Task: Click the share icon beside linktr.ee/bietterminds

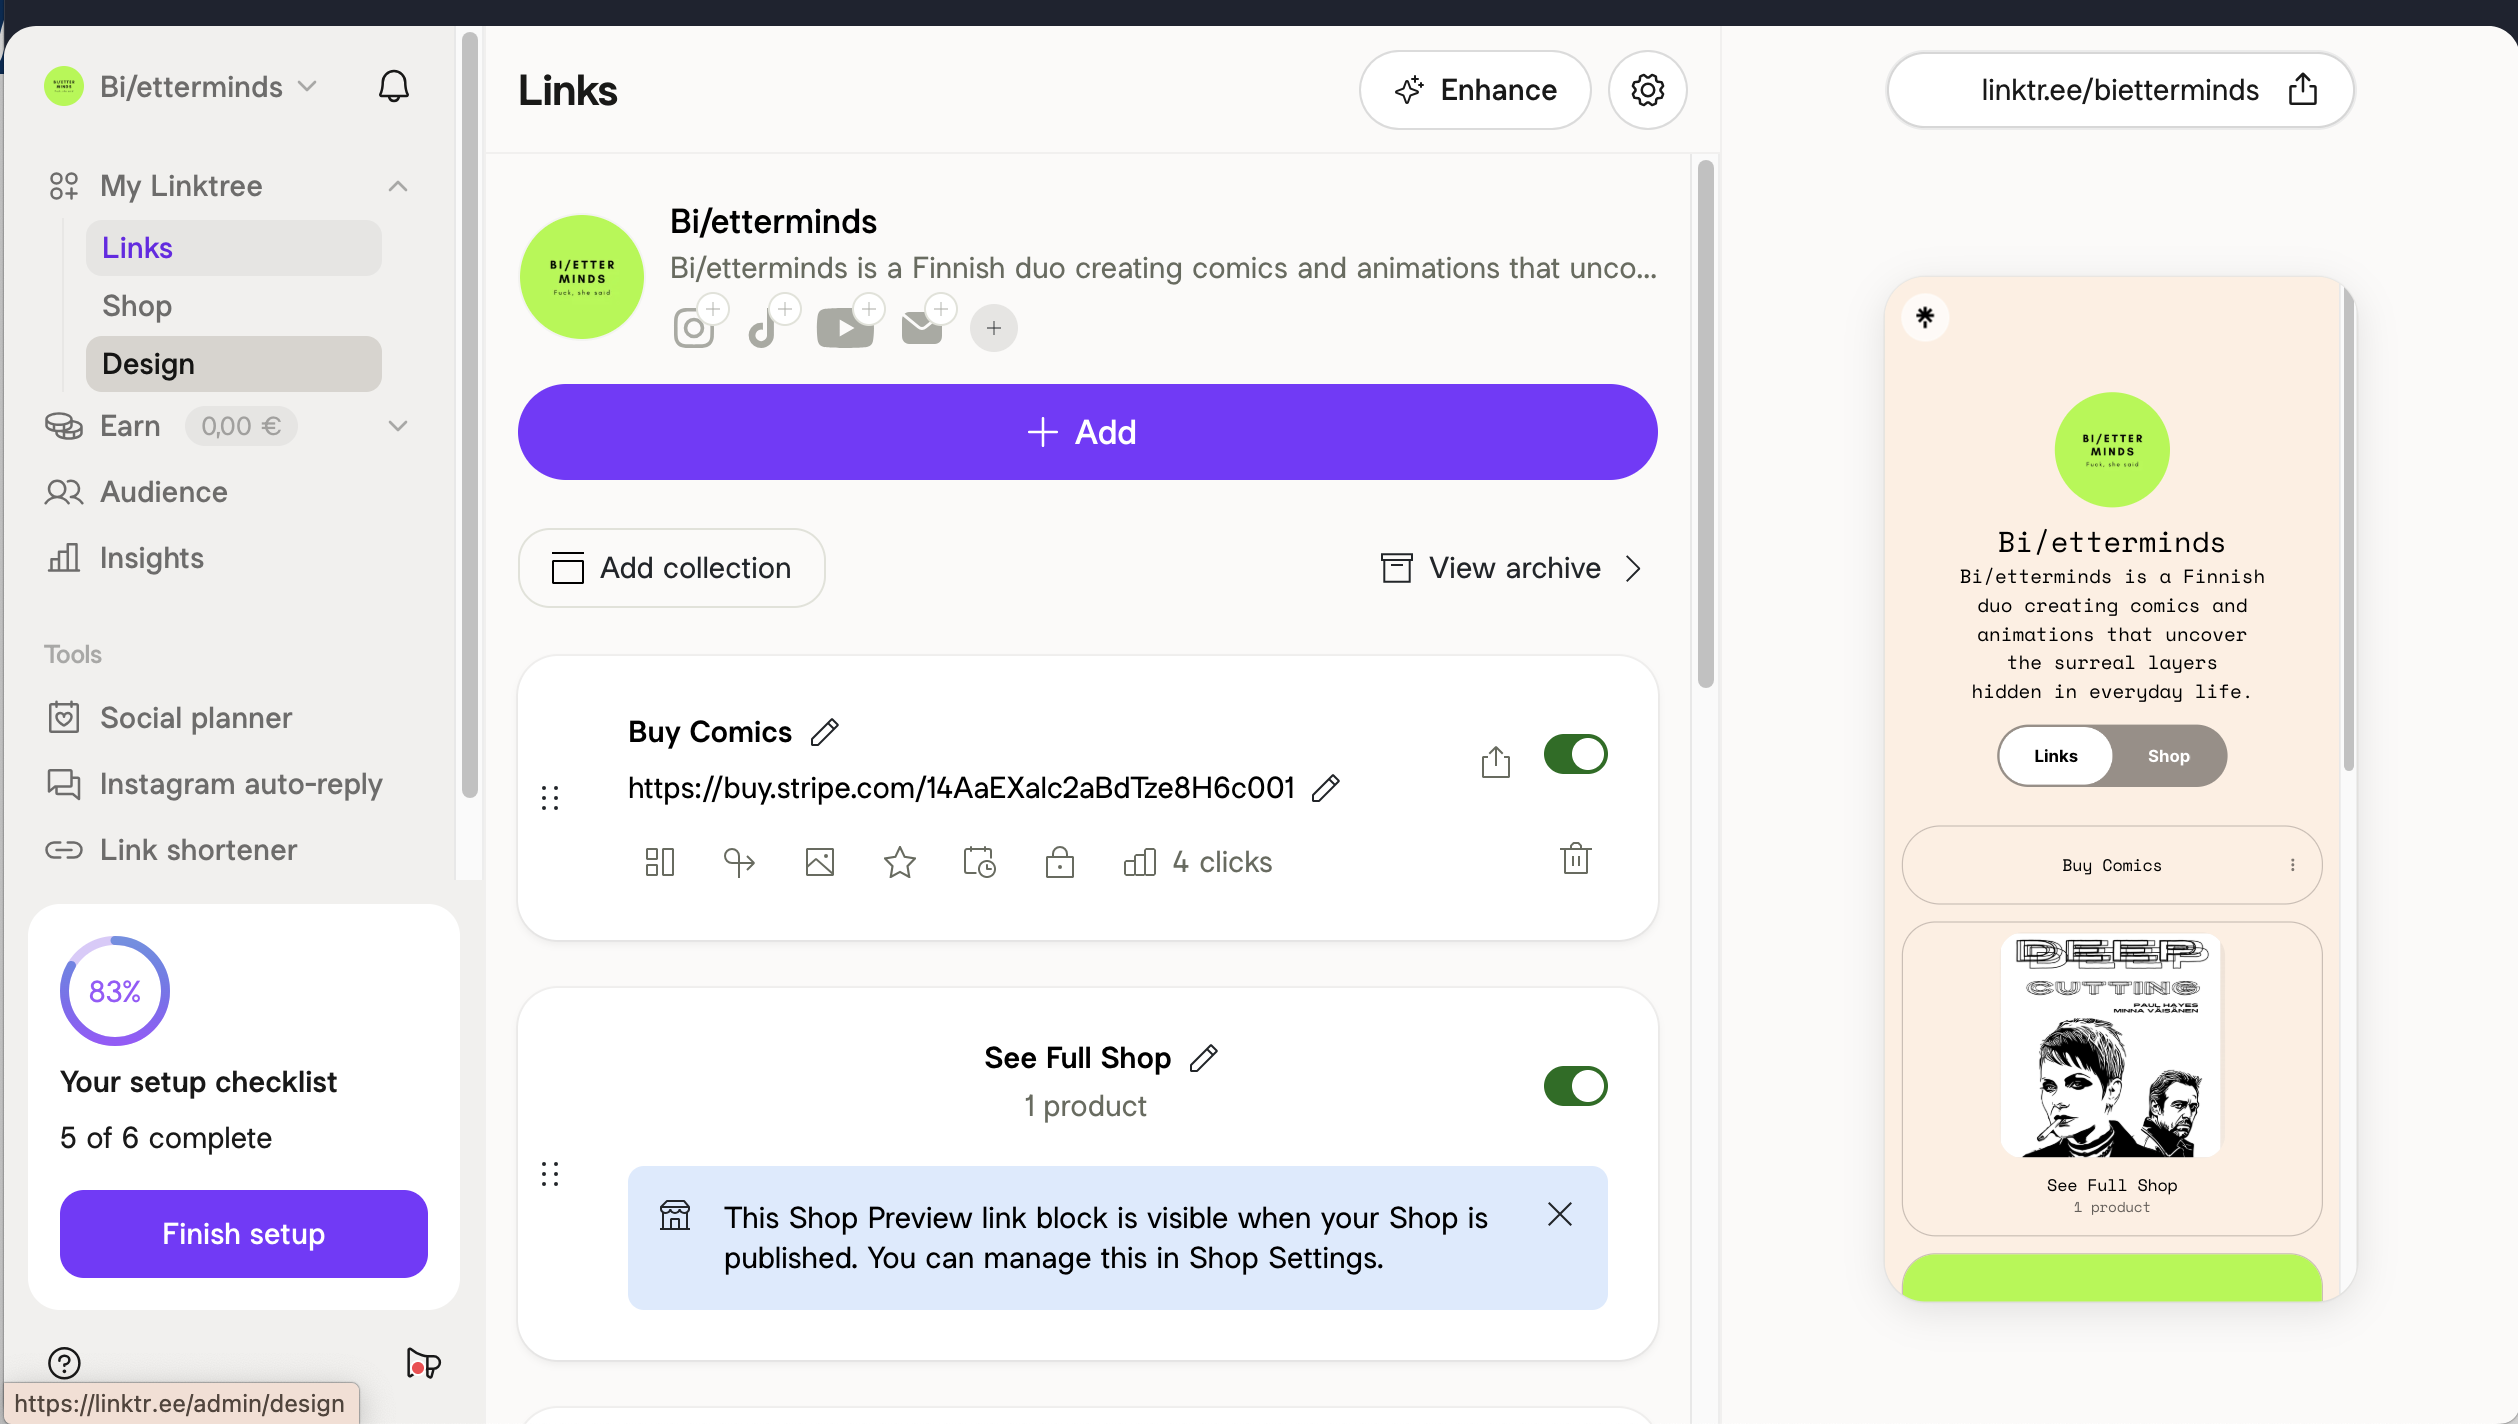Action: click(x=2302, y=90)
